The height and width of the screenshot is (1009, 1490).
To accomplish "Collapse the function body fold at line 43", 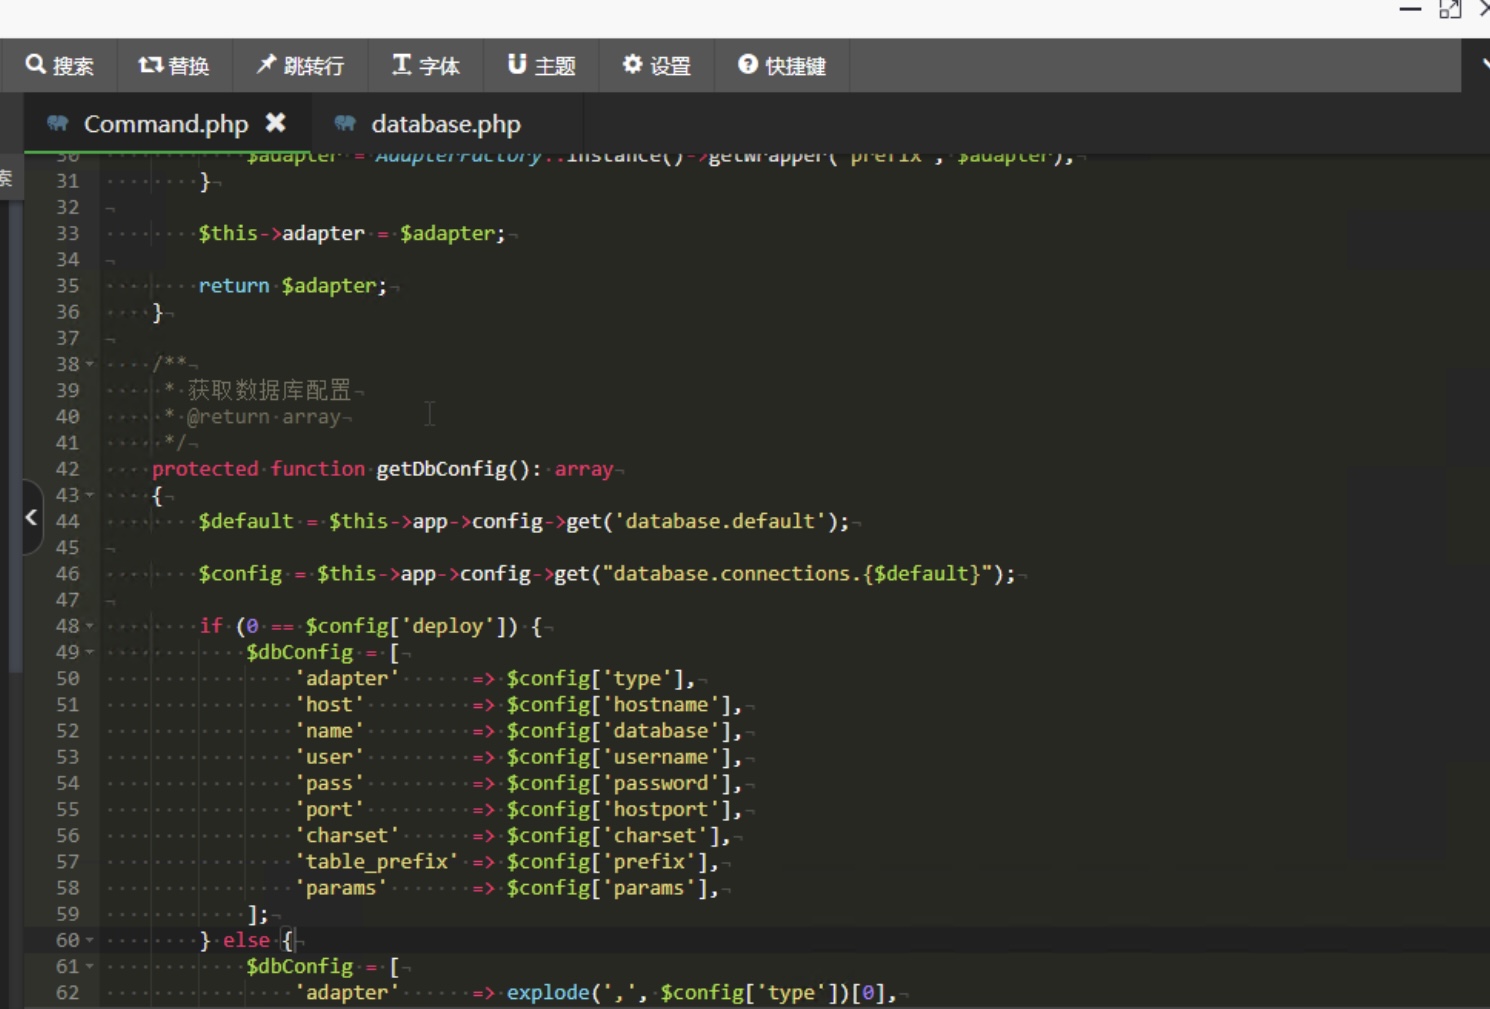I will 87,494.
